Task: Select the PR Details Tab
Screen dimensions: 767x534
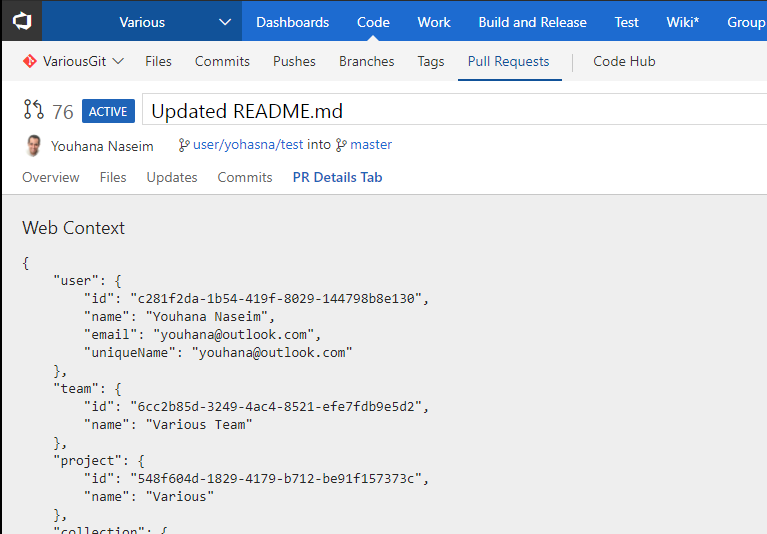Action: tap(338, 177)
